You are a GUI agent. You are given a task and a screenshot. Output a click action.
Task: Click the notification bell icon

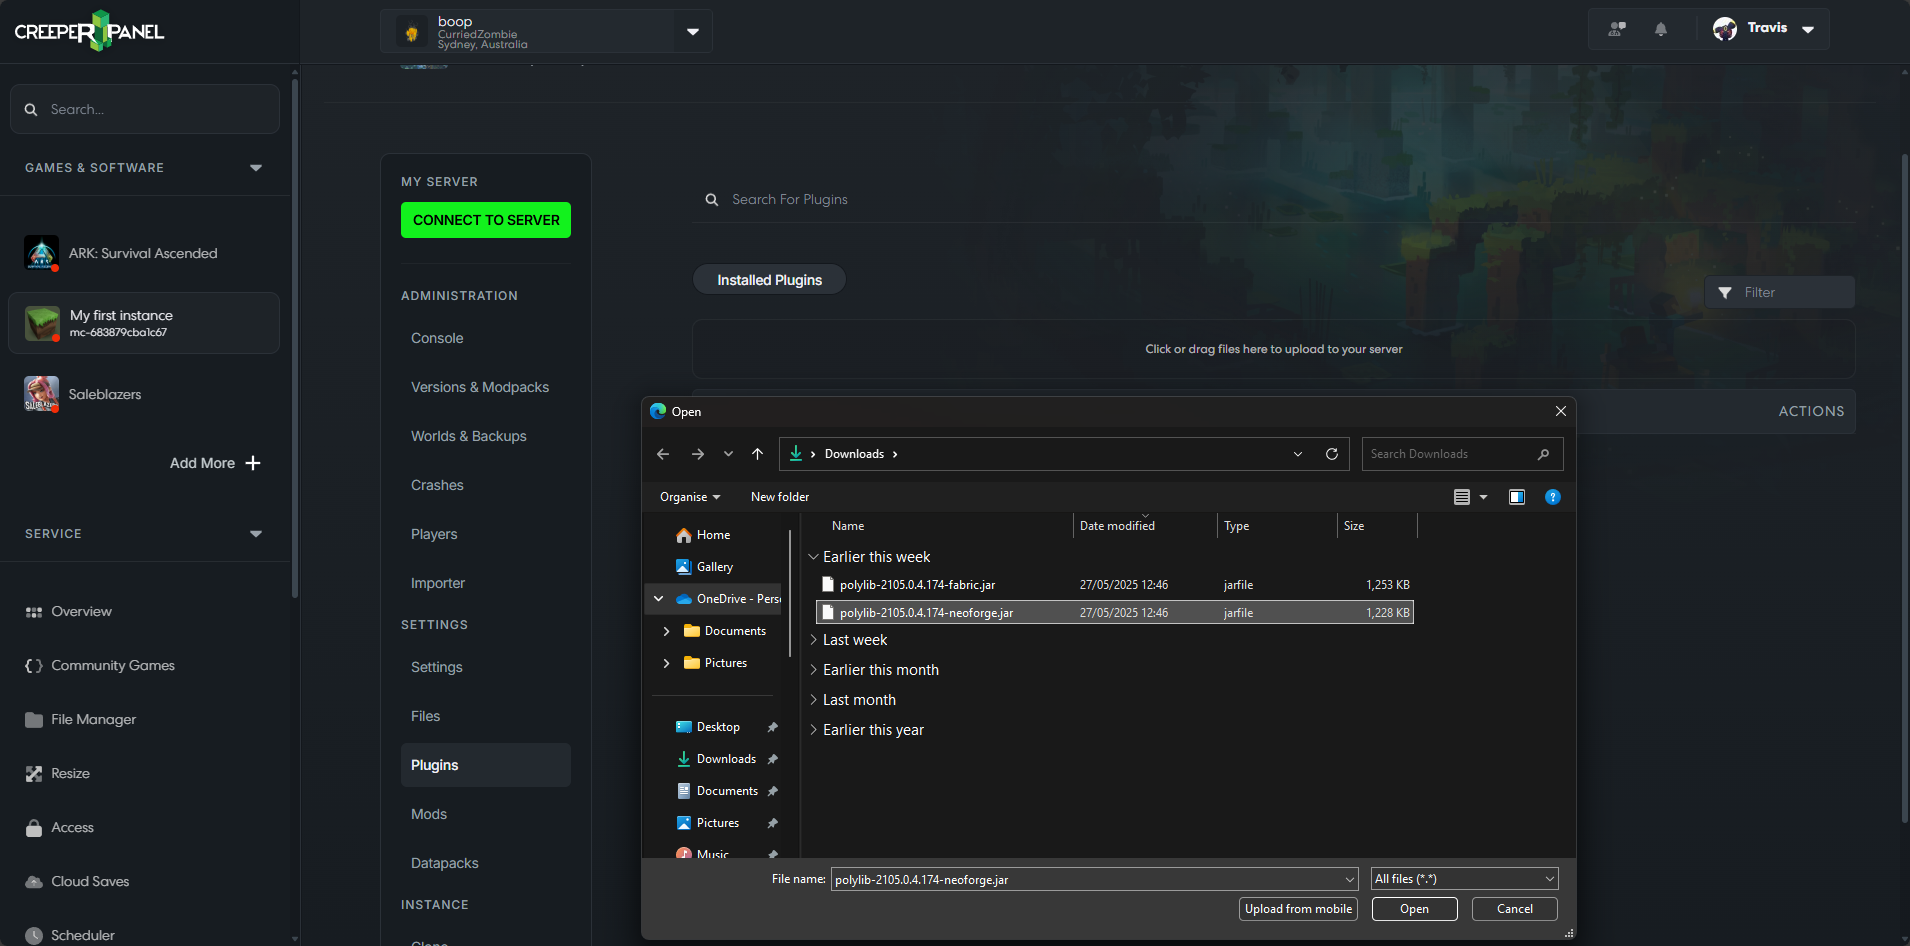tap(1661, 29)
